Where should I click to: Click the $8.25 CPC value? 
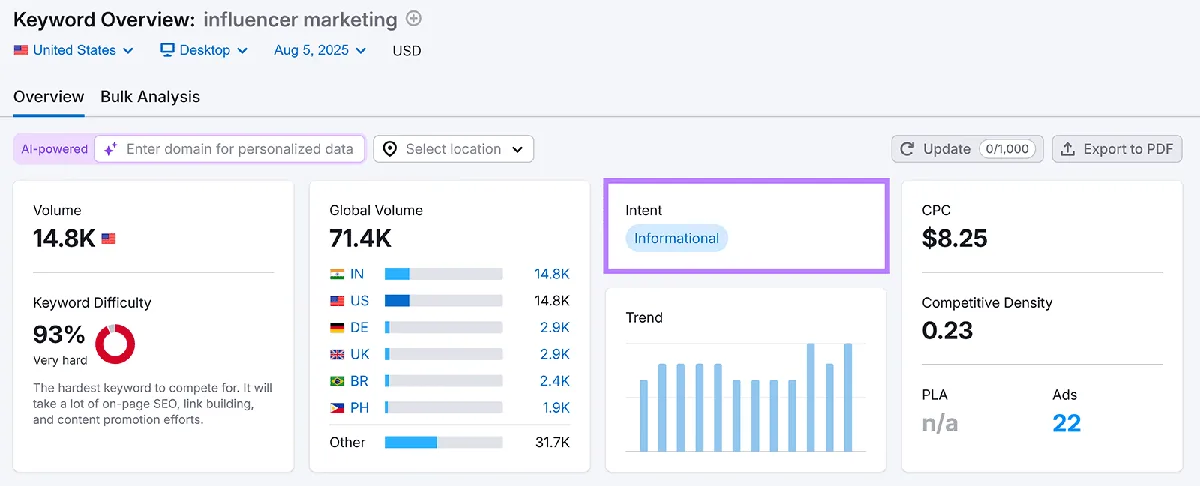pos(954,238)
